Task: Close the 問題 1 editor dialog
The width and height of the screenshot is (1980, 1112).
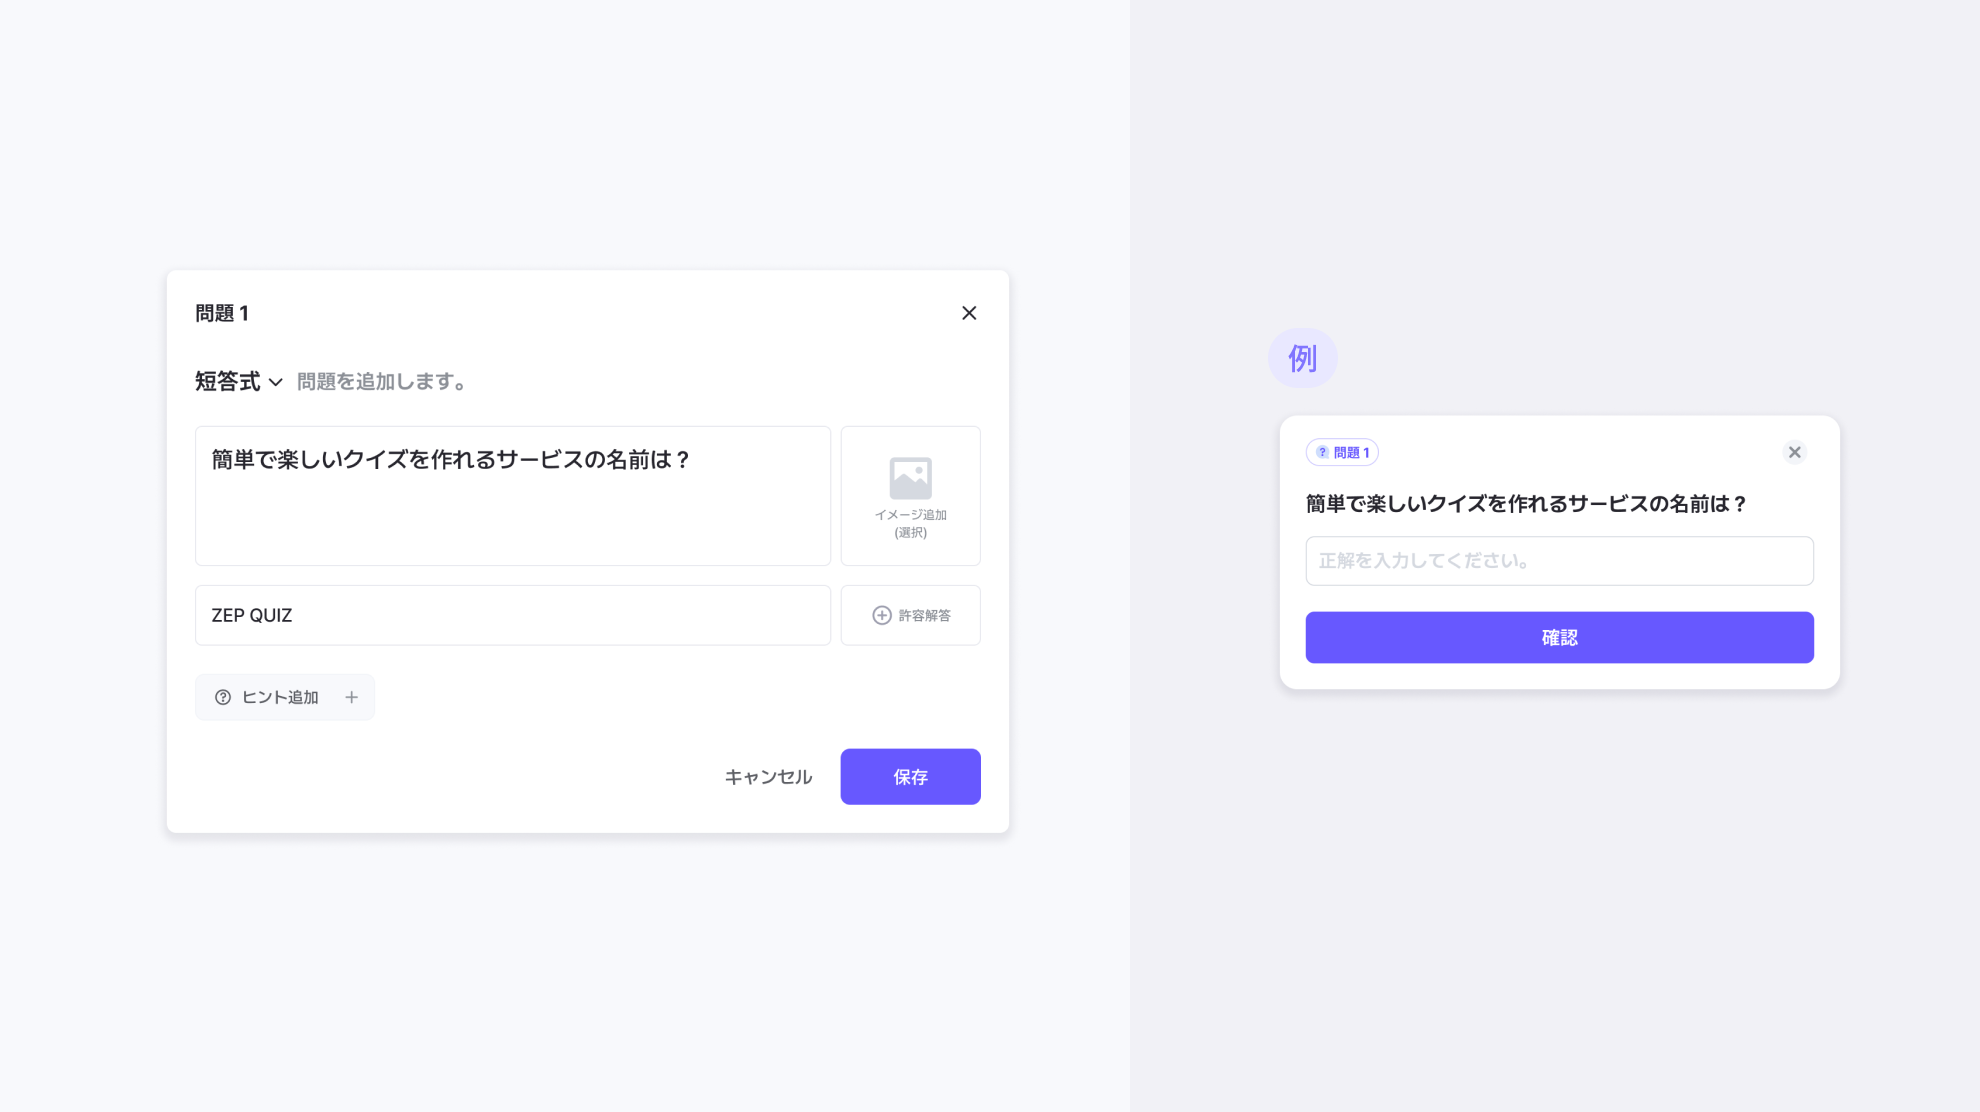Action: (x=968, y=313)
